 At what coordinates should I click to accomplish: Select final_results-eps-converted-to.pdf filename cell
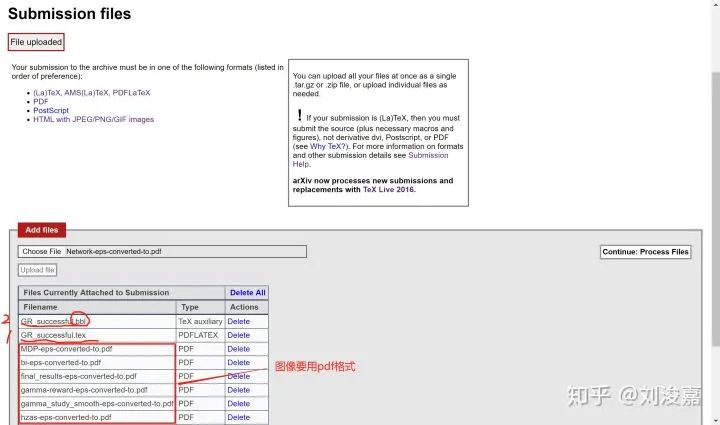[x=97, y=376]
